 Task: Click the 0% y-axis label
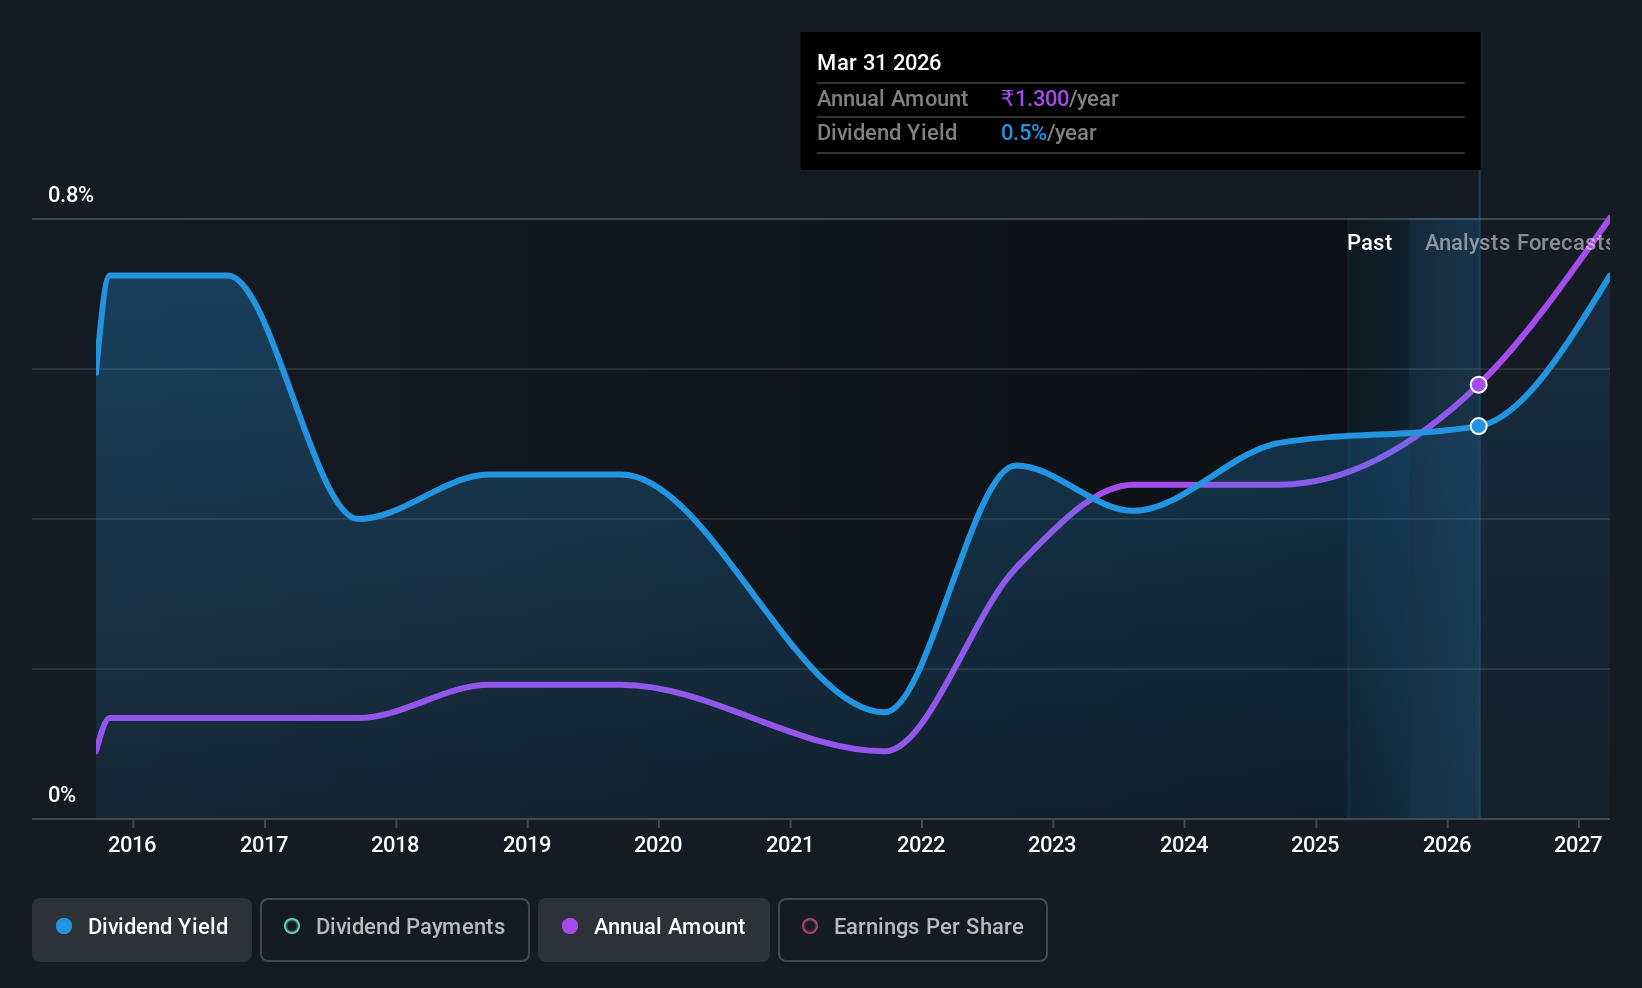point(62,795)
